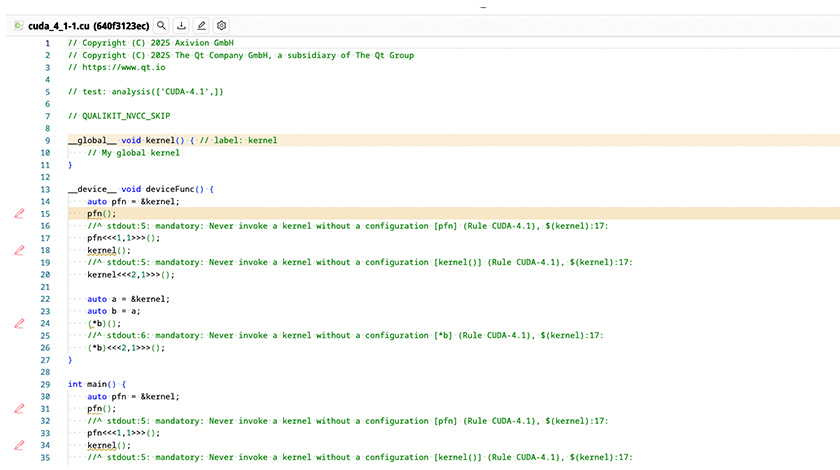
Task: Click the search magnifier icon in file header
Action: 162,25
